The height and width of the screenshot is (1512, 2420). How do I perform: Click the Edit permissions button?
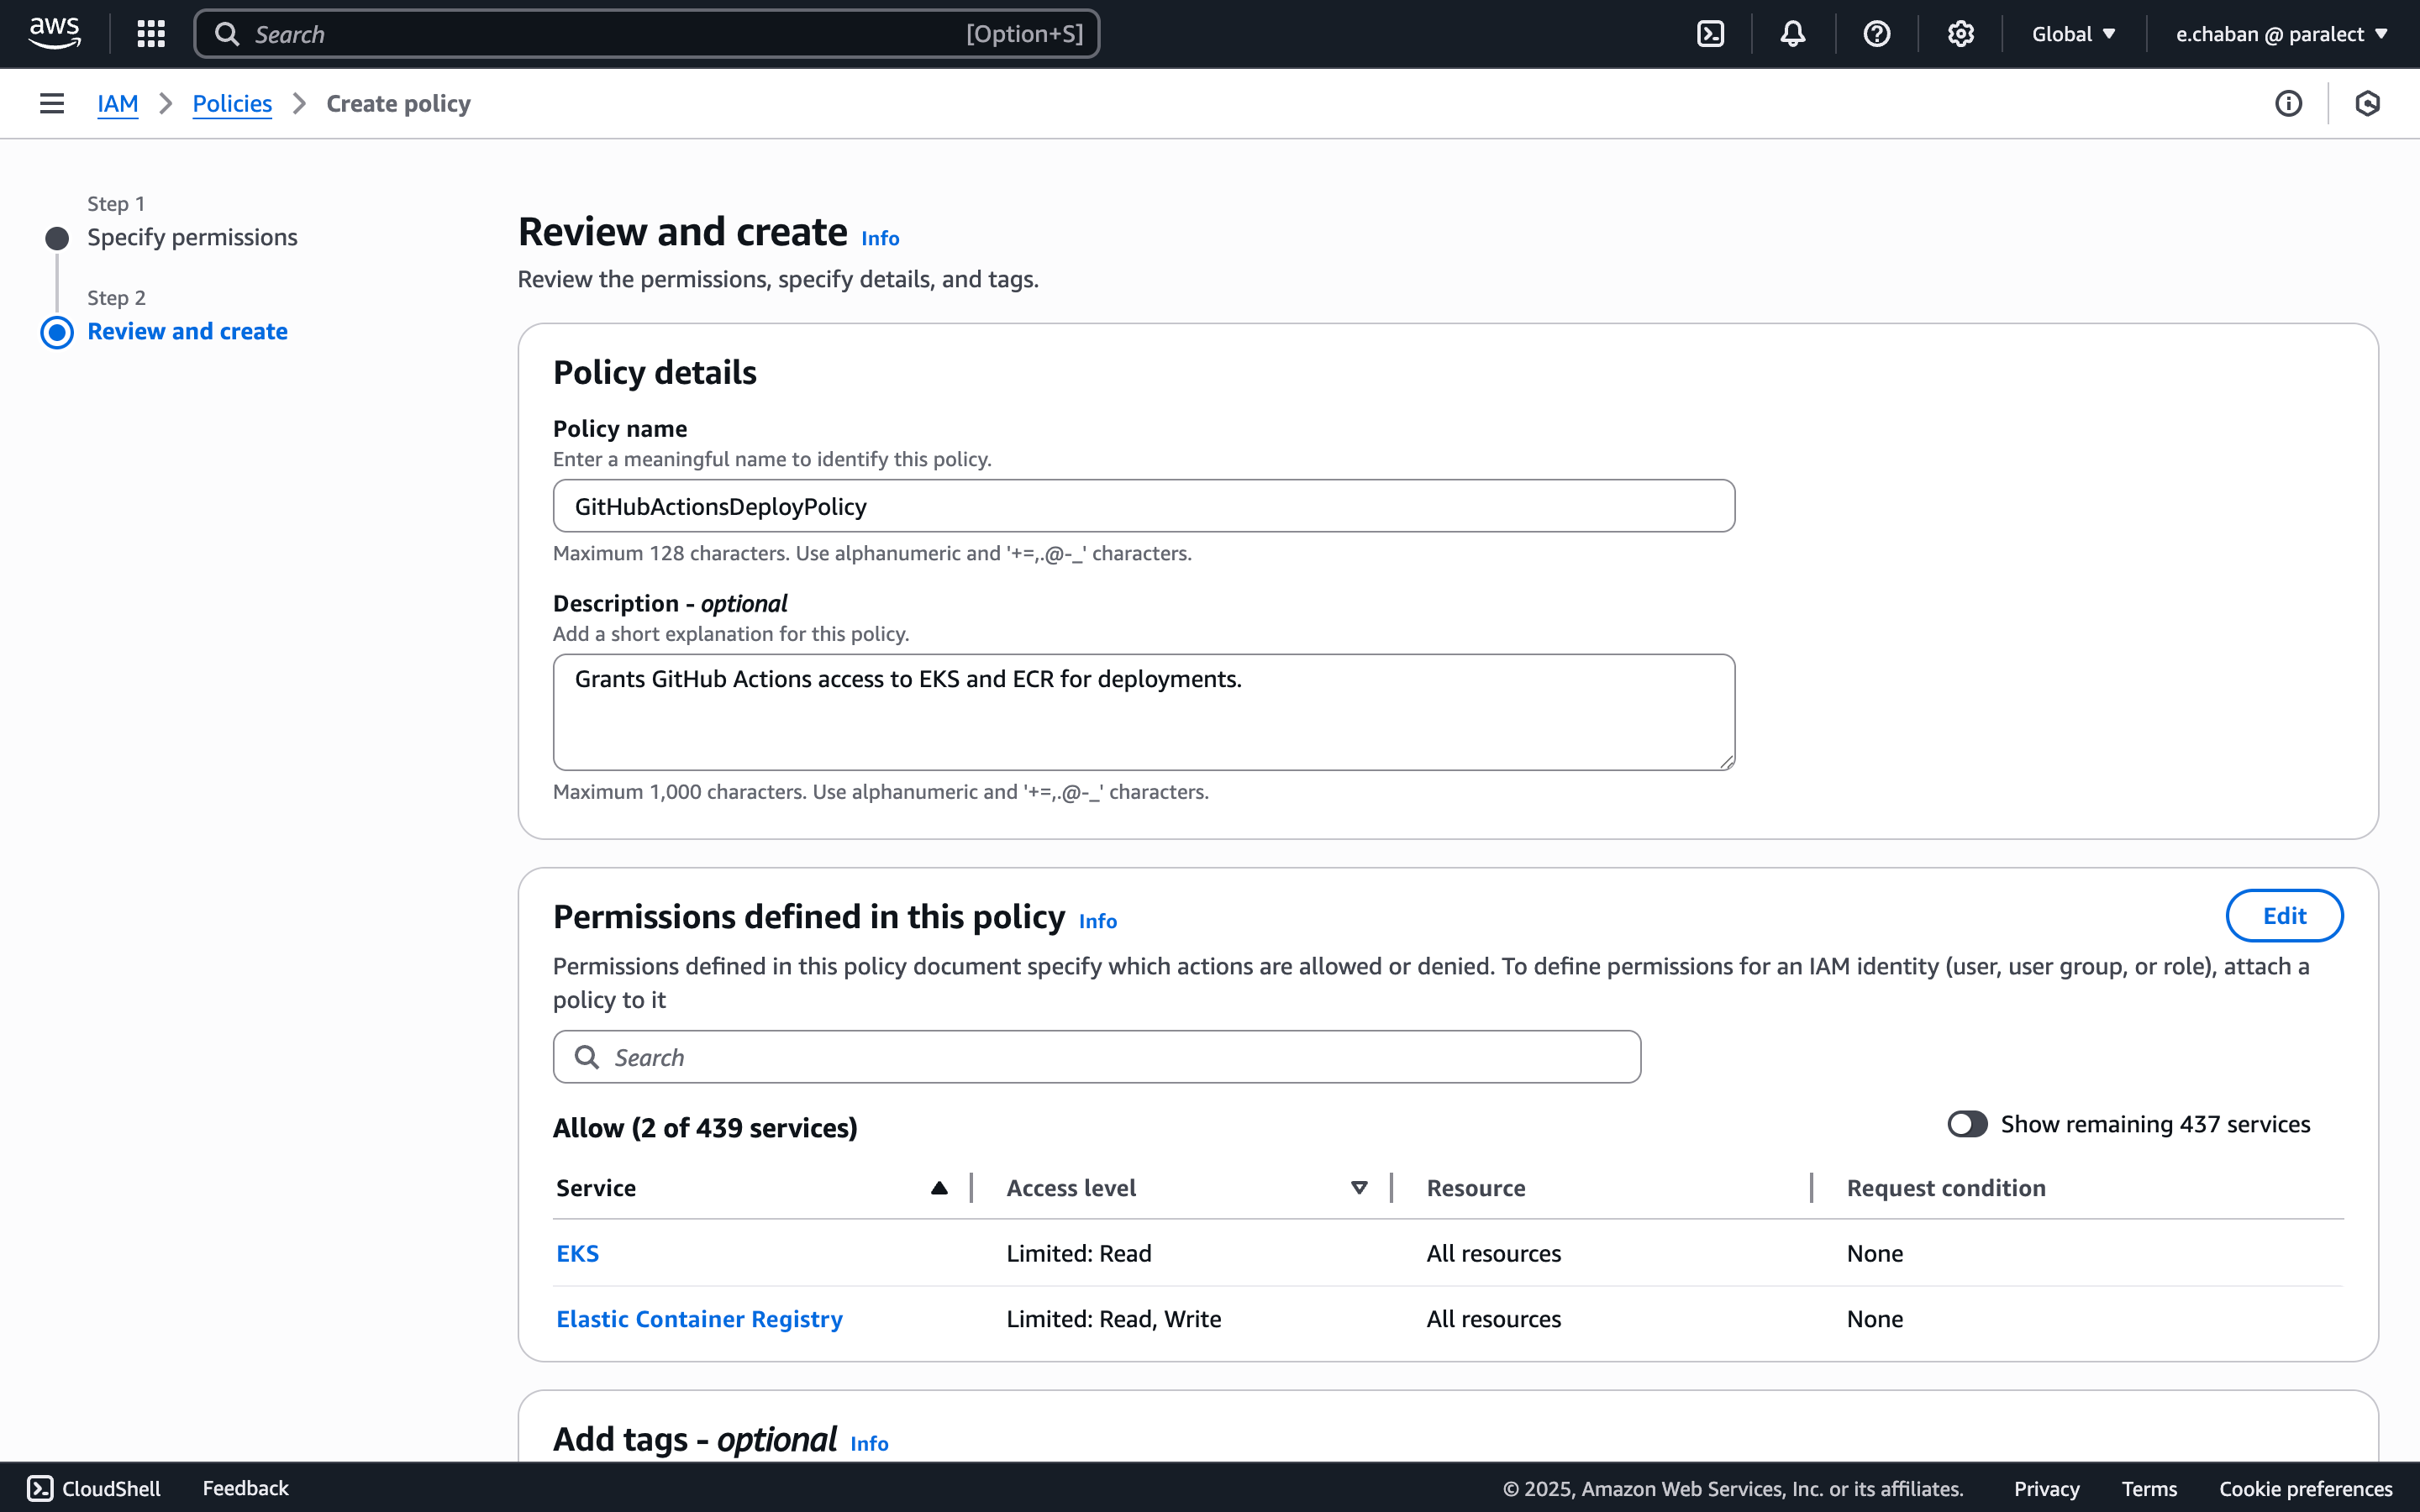2284,916
